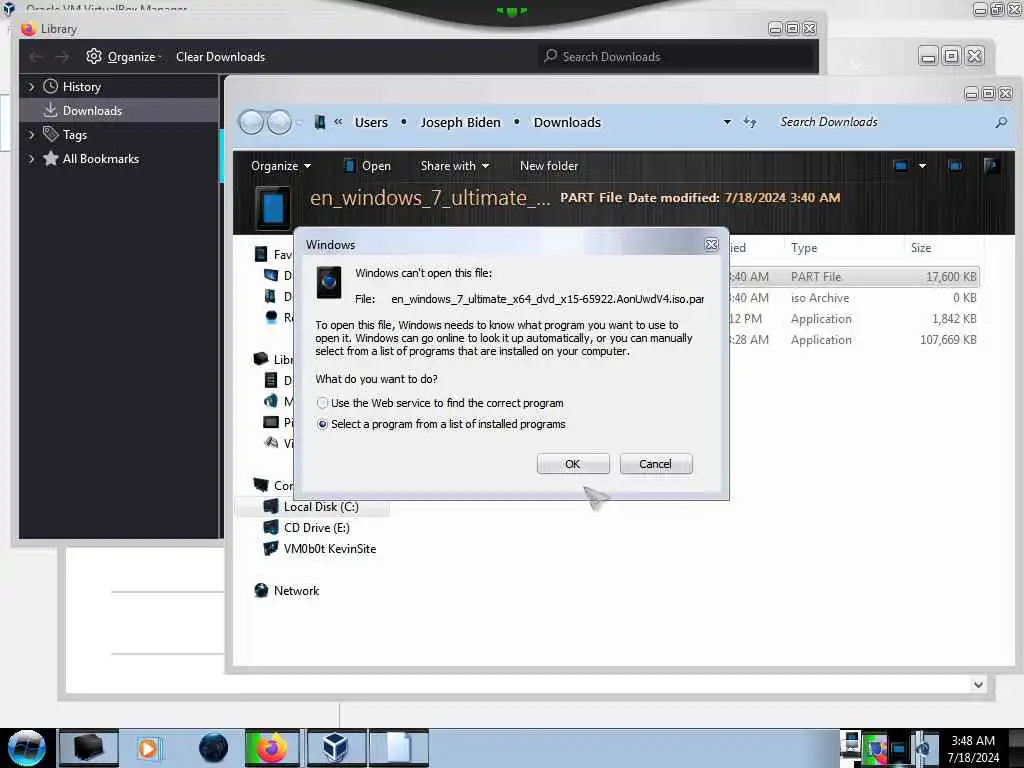Click the History clock icon in Library
This screenshot has width=1024, height=768.
tap(50, 86)
